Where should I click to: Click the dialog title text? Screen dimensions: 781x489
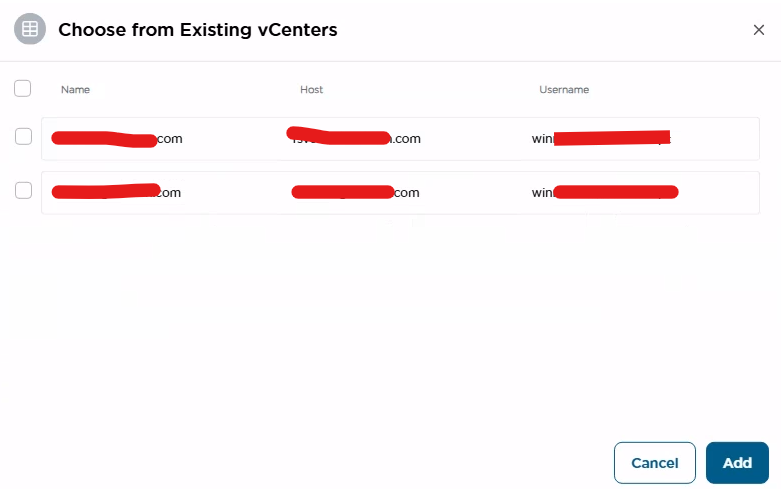pos(197,30)
